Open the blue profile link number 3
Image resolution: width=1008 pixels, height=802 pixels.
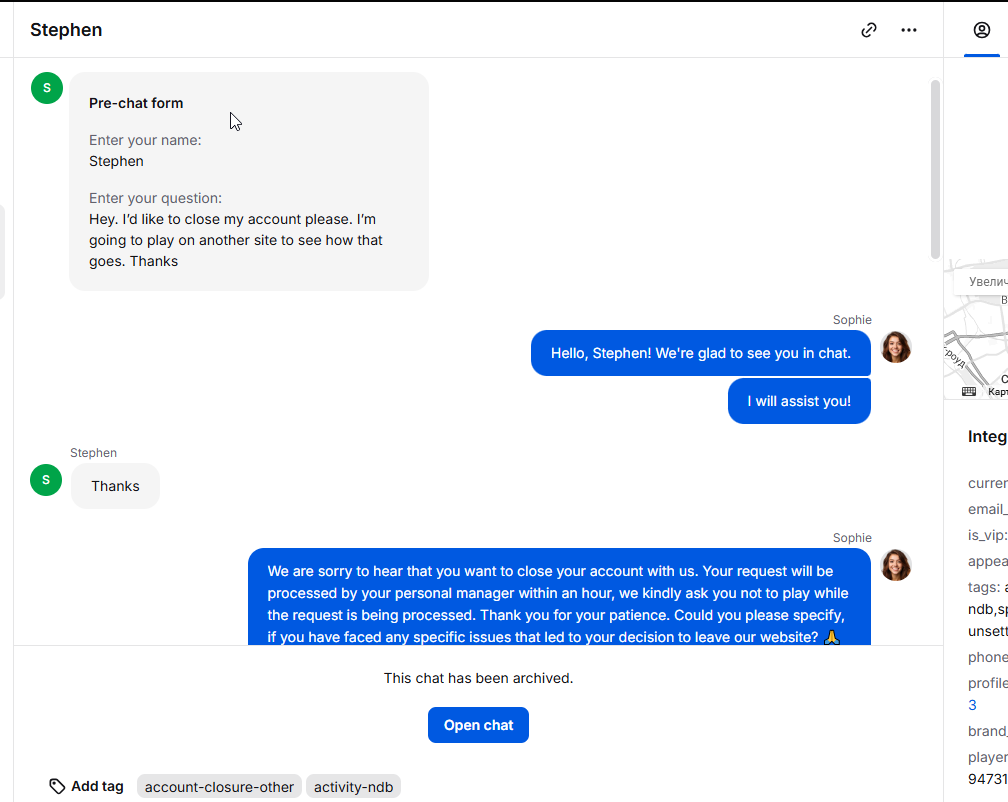point(972,705)
